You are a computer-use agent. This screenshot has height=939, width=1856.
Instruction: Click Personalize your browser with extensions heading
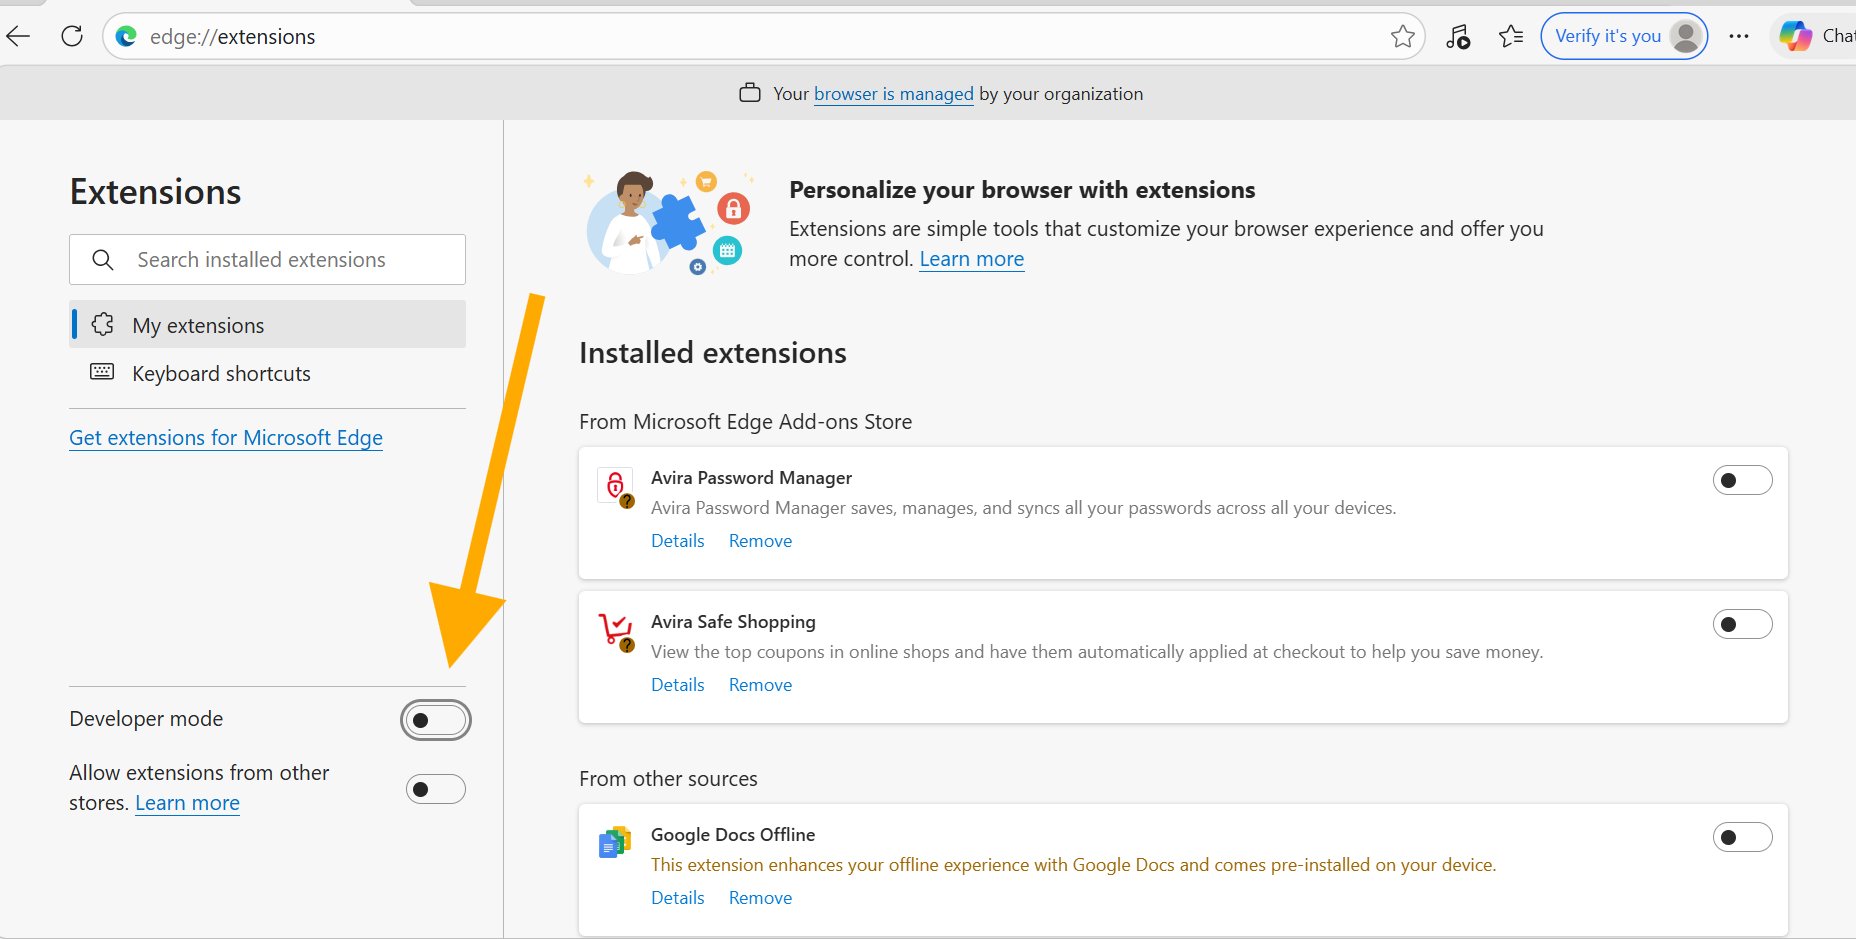click(1022, 190)
